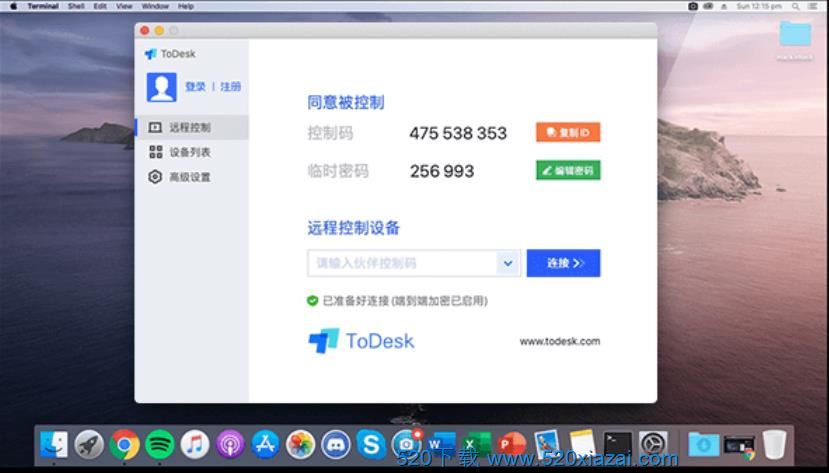Open Notification Center in menu bar
The width and height of the screenshot is (829, 473).
pos(813,6)
